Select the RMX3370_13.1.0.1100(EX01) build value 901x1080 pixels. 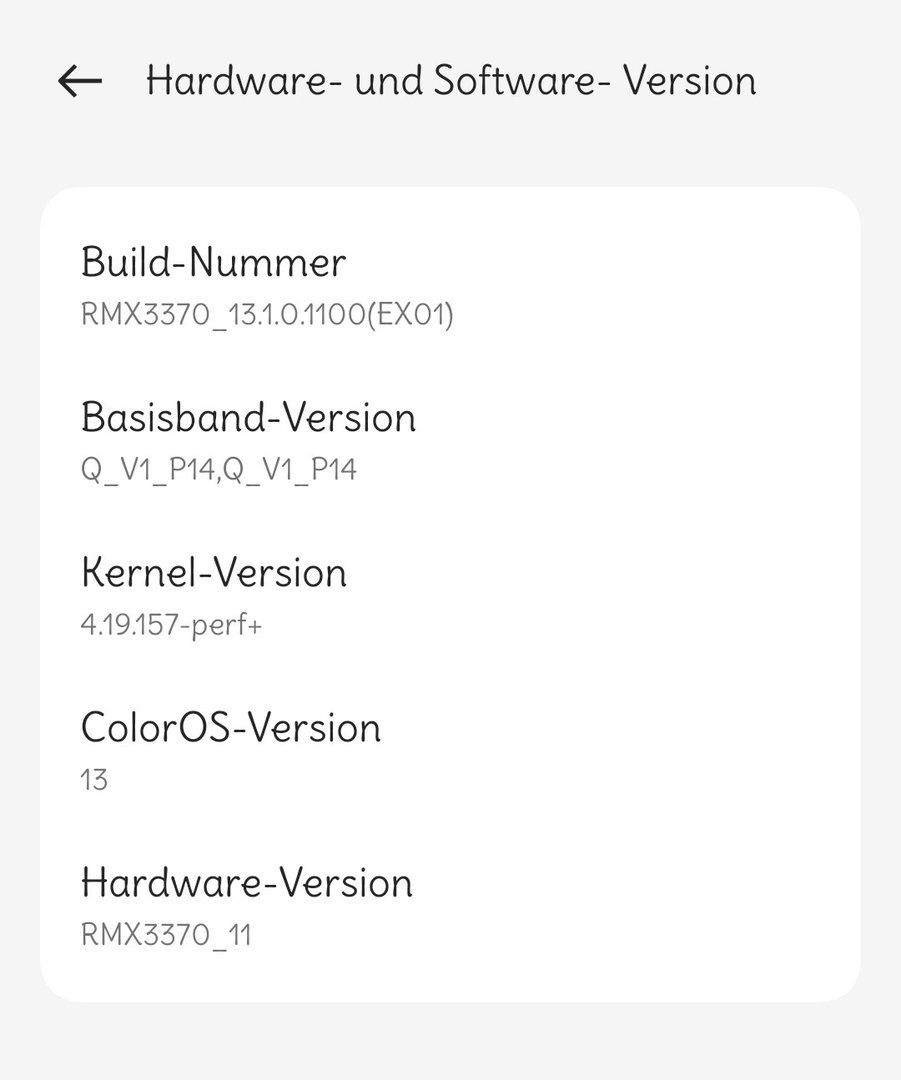tap(267, 315)
